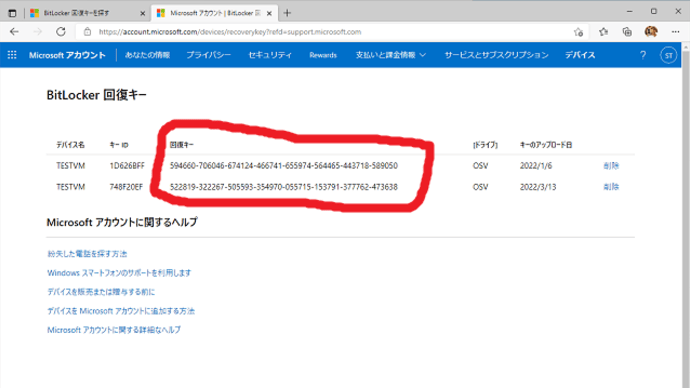Open サービスとサブスクリプション menu item
The image size is (690, 388).
496,55
